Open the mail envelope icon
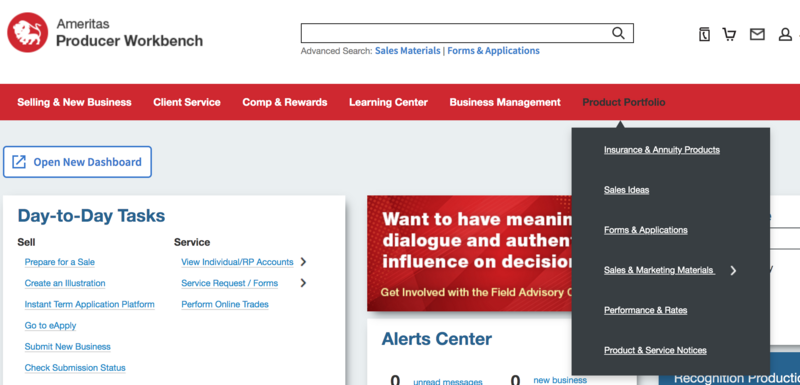 [x=757, y=34]
